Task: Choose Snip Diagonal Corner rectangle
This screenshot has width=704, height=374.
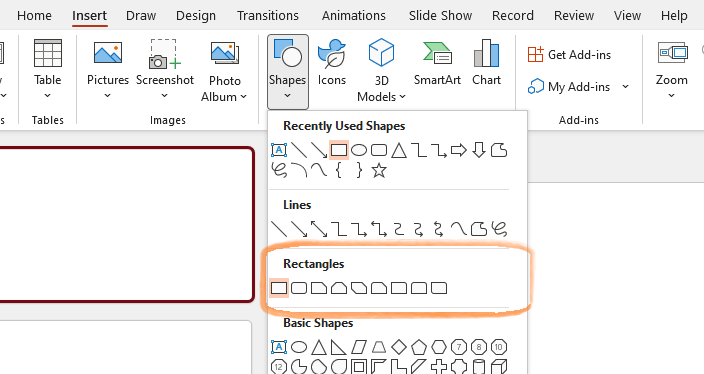Action: pyautogui.click(x=359, y=288)
